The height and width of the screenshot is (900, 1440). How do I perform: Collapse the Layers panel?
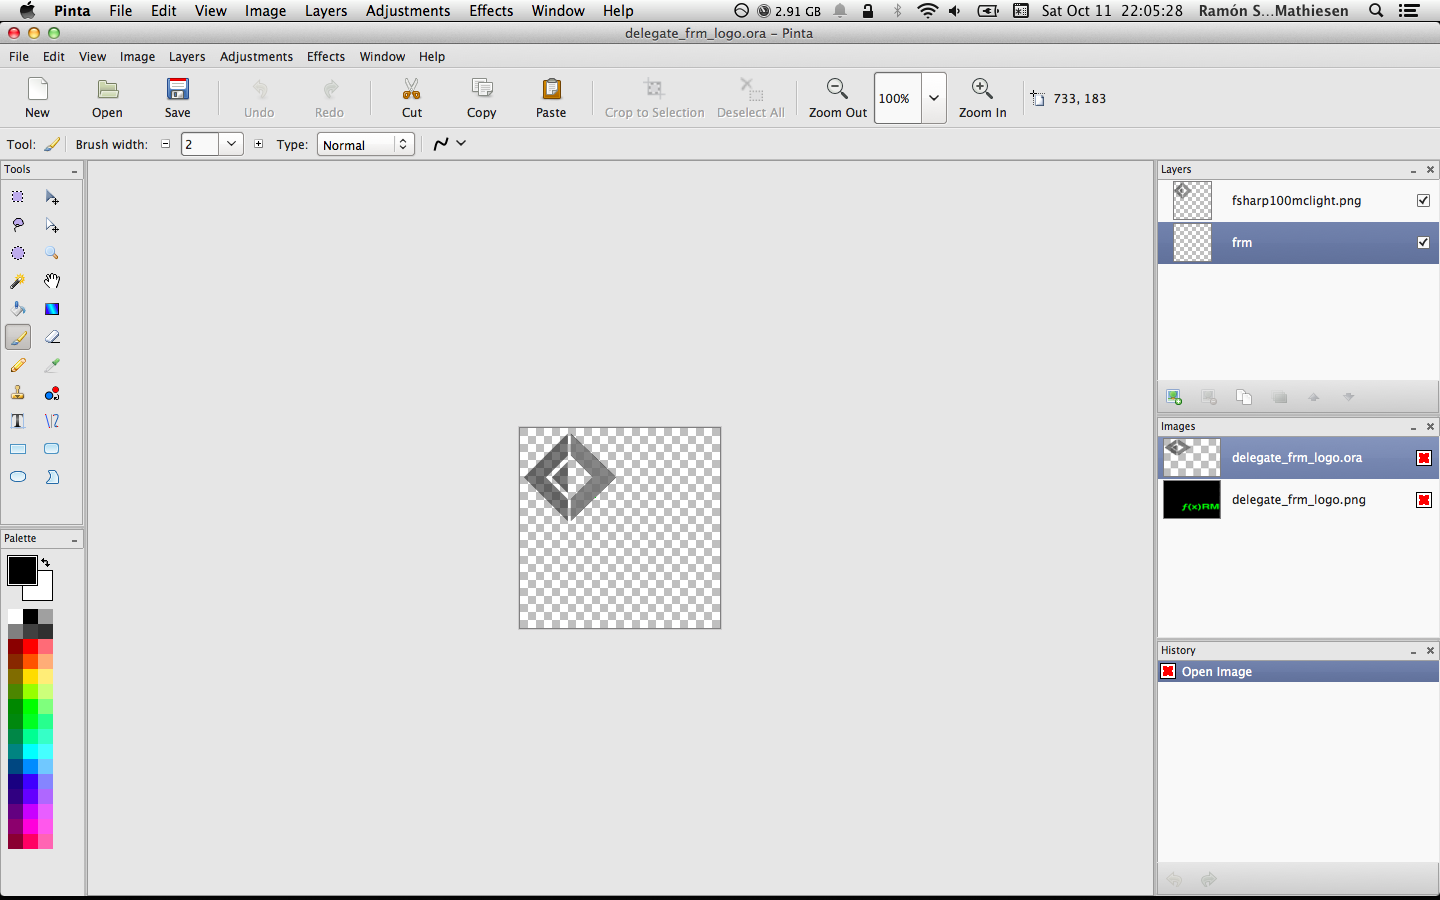coord(1413,171)
